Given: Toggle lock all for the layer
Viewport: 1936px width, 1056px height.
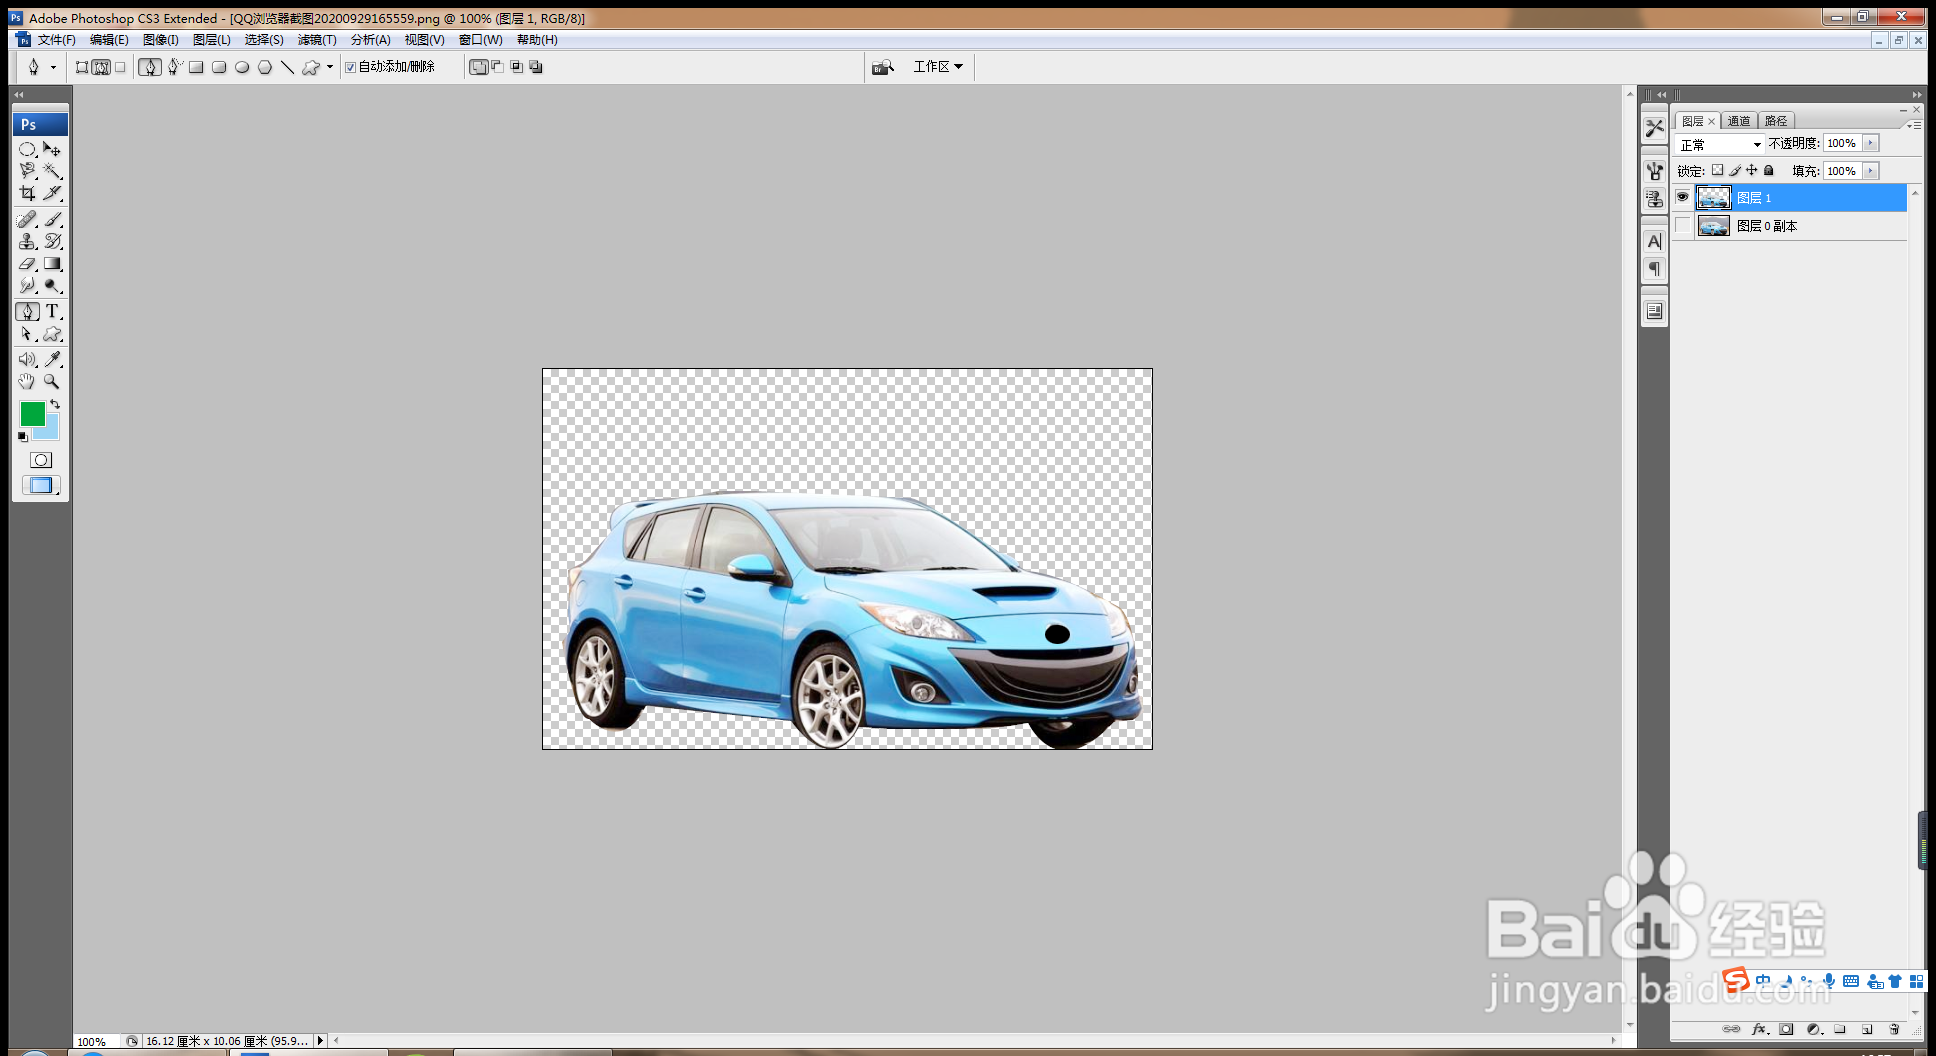Looking at the screenshot, I should (x=1768, y=170).
